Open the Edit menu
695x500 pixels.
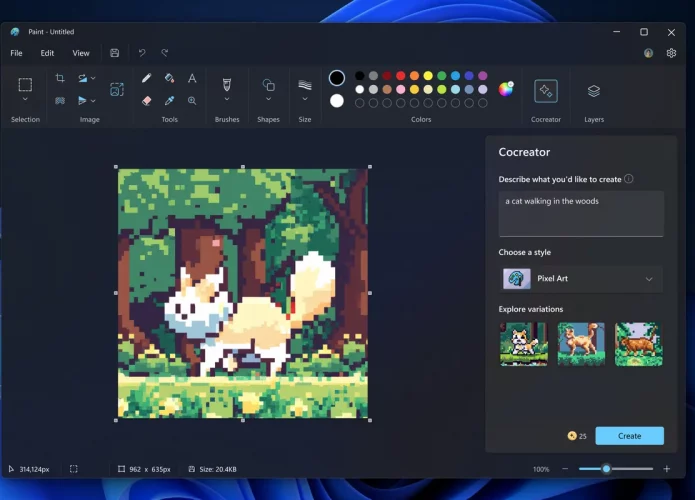(47, 53)
